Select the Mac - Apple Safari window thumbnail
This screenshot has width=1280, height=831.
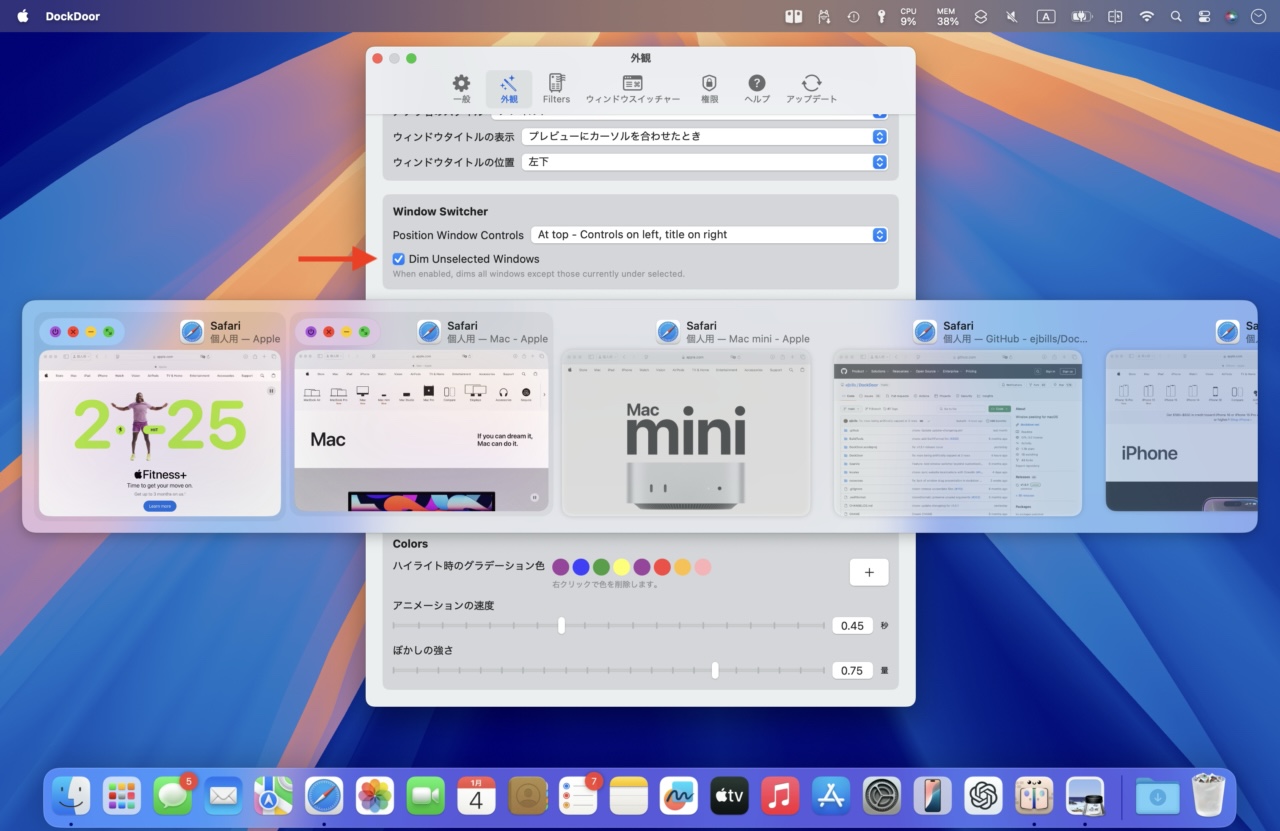coord(421,431)
